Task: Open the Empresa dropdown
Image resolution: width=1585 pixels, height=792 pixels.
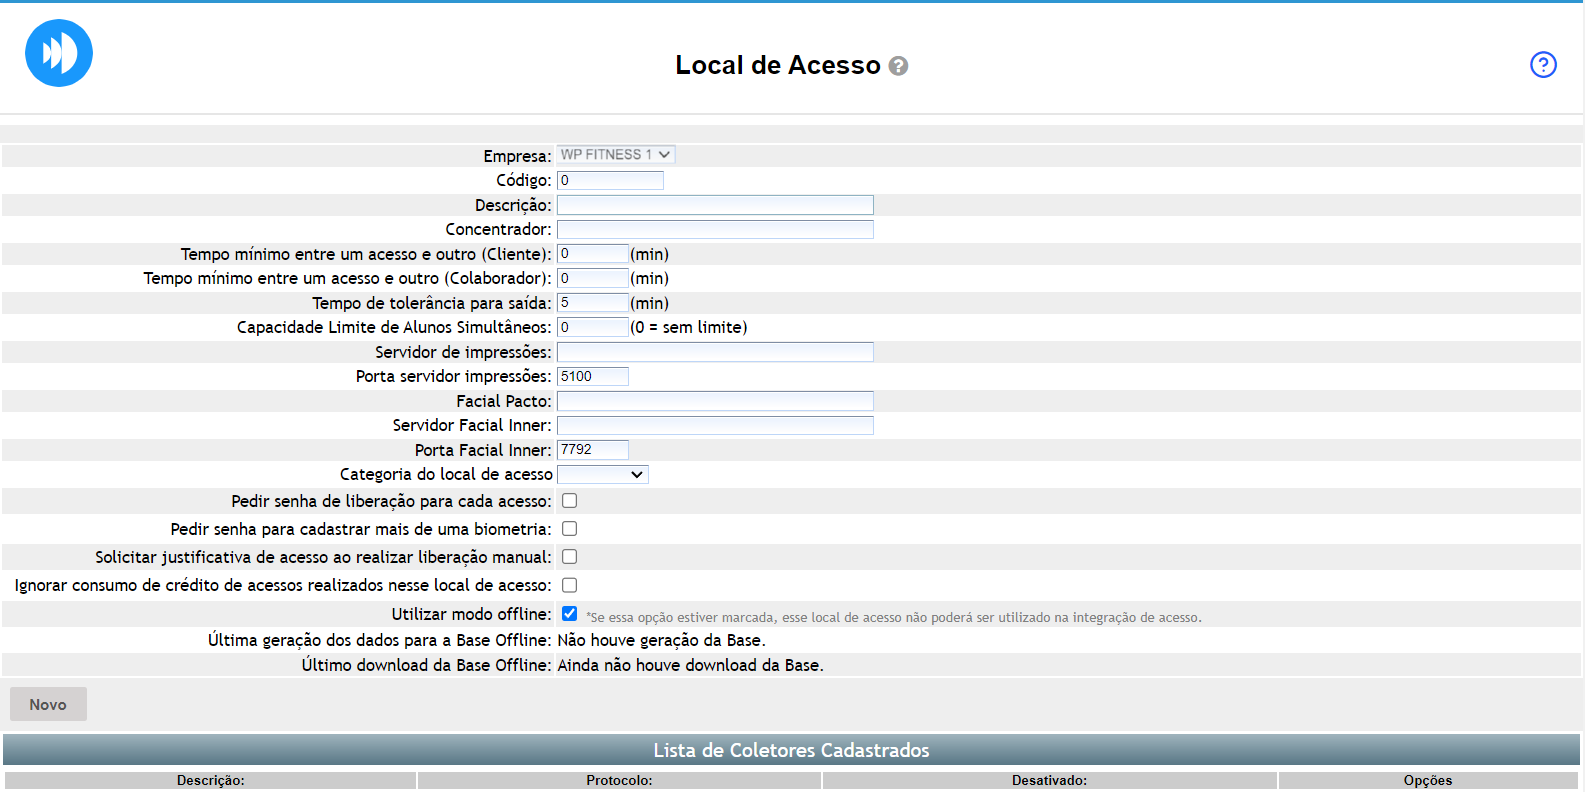Action: 615,155
